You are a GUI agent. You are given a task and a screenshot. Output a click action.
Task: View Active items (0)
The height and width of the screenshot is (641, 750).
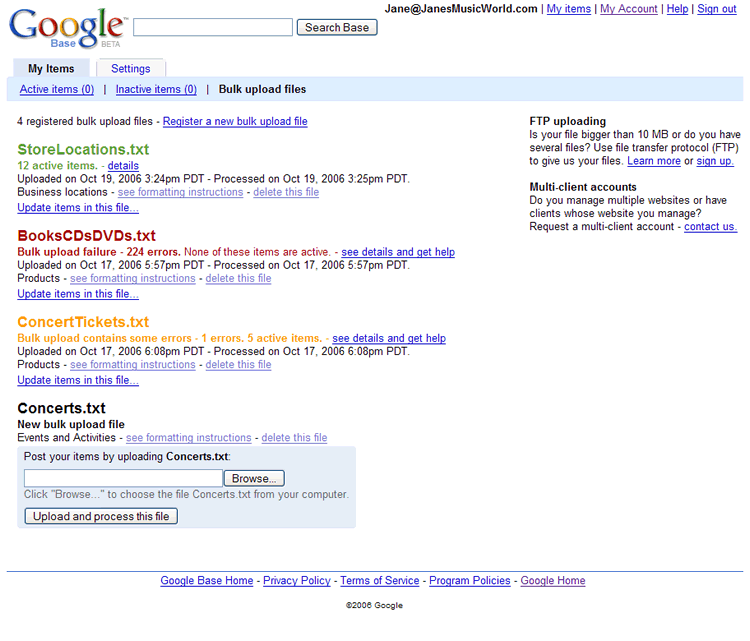click(57, 89)
